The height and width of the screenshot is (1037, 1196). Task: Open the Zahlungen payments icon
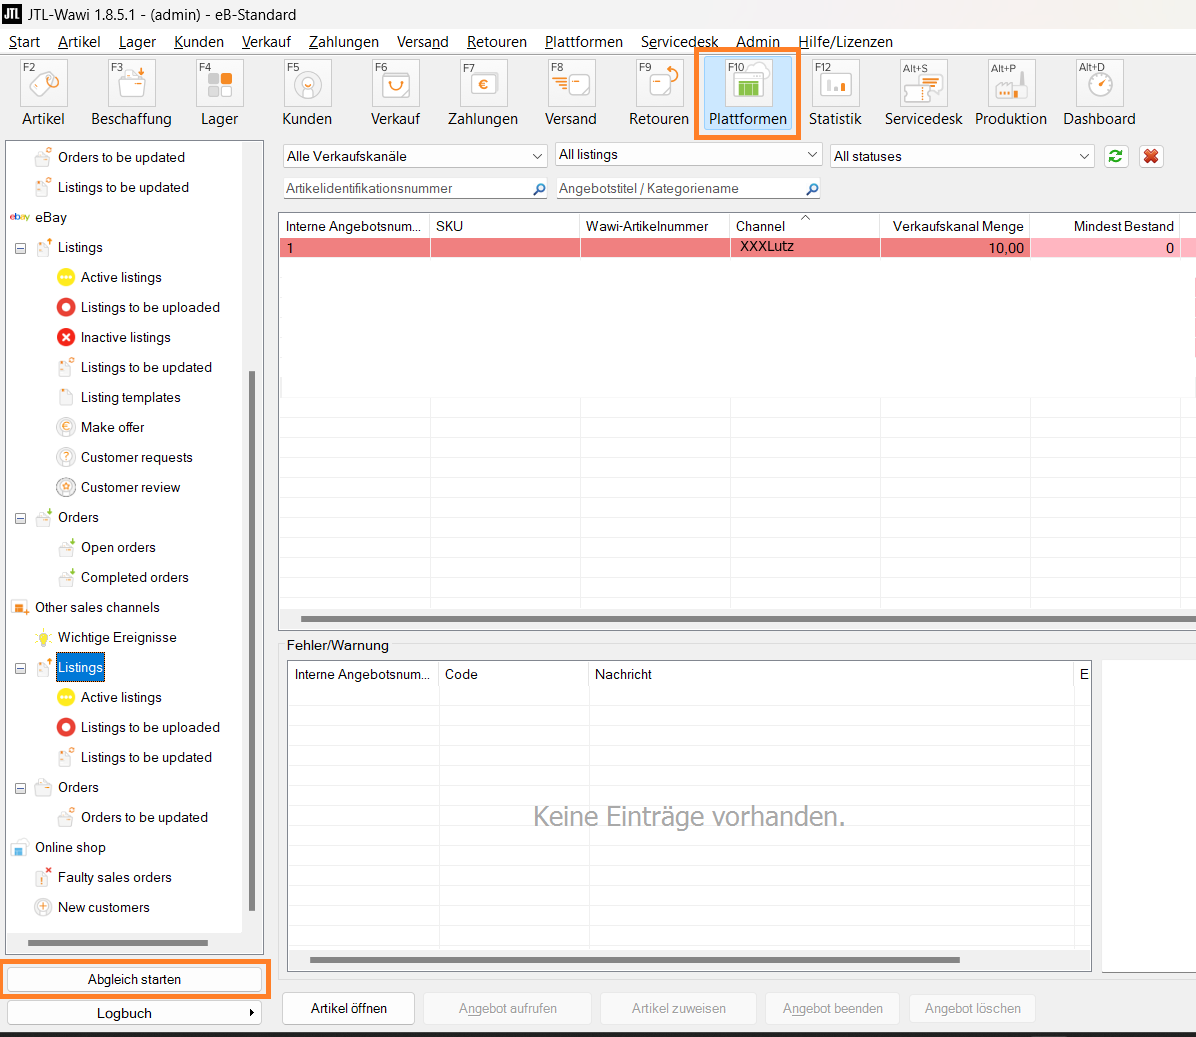point(483,85)
